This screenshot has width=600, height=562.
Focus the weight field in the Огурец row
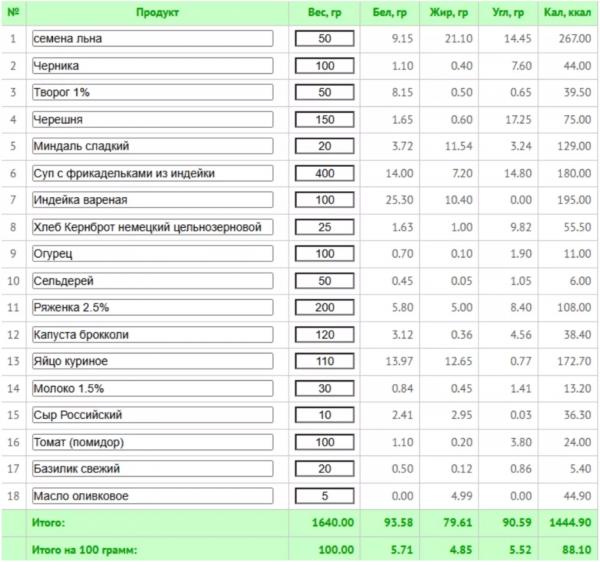click(x=324, y=254)
